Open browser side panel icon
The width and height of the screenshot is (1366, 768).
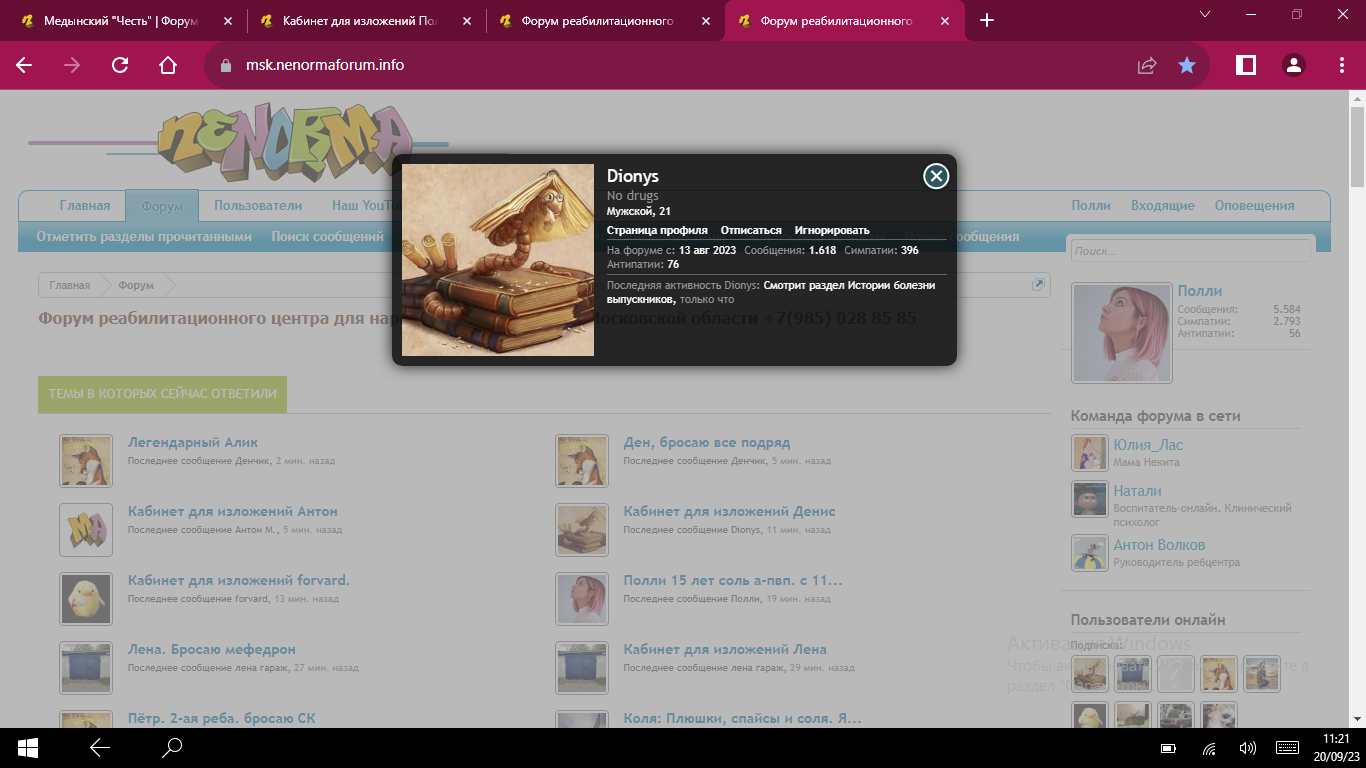click(1245, 65)
